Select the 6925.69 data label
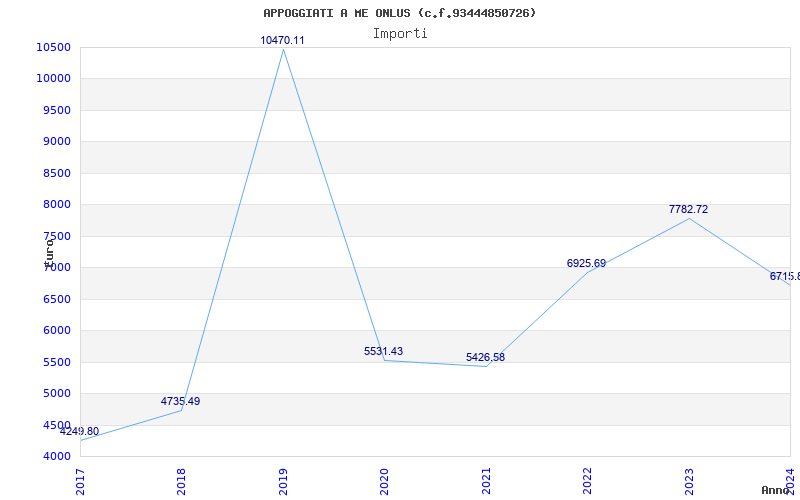This screenshot has width=800, height=500. [586, 264]
